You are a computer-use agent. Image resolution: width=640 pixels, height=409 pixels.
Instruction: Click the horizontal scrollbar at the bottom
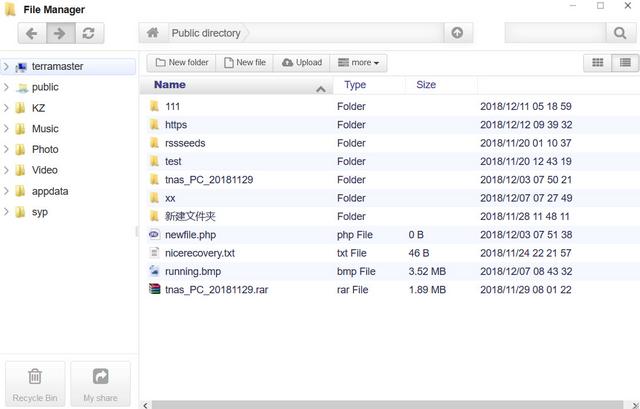pyautogui.click(x=387, y=405)
